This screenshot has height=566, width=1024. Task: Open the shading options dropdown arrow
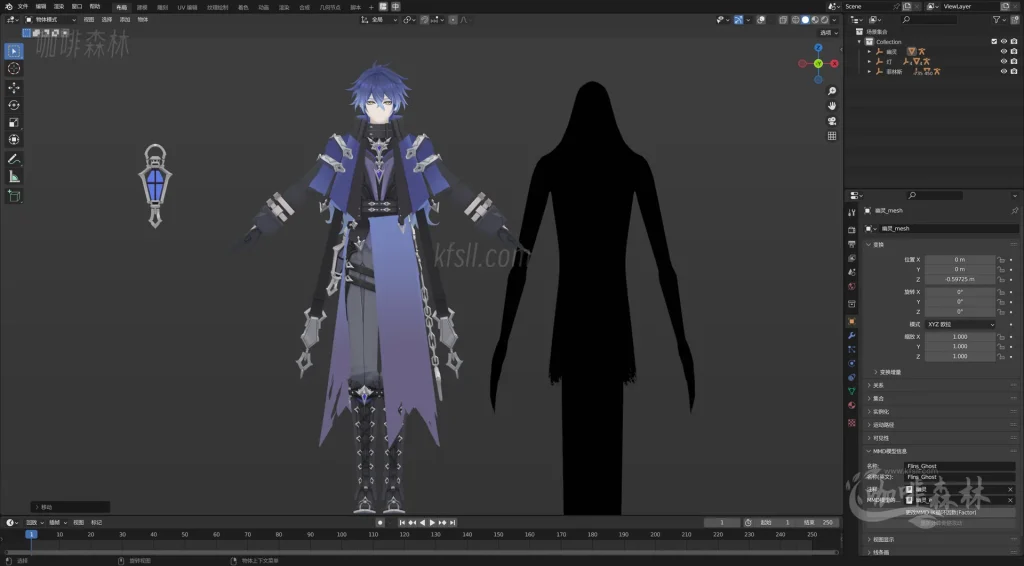pos(834,20)
